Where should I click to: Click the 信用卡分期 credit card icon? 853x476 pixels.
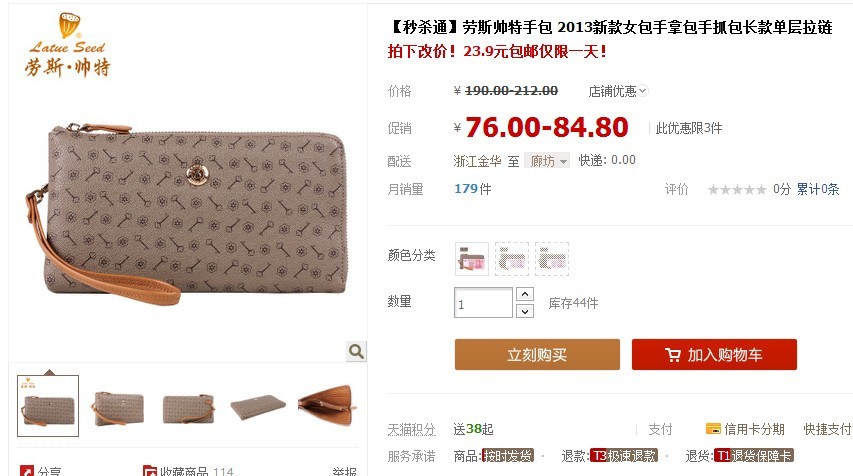[713, 429]
